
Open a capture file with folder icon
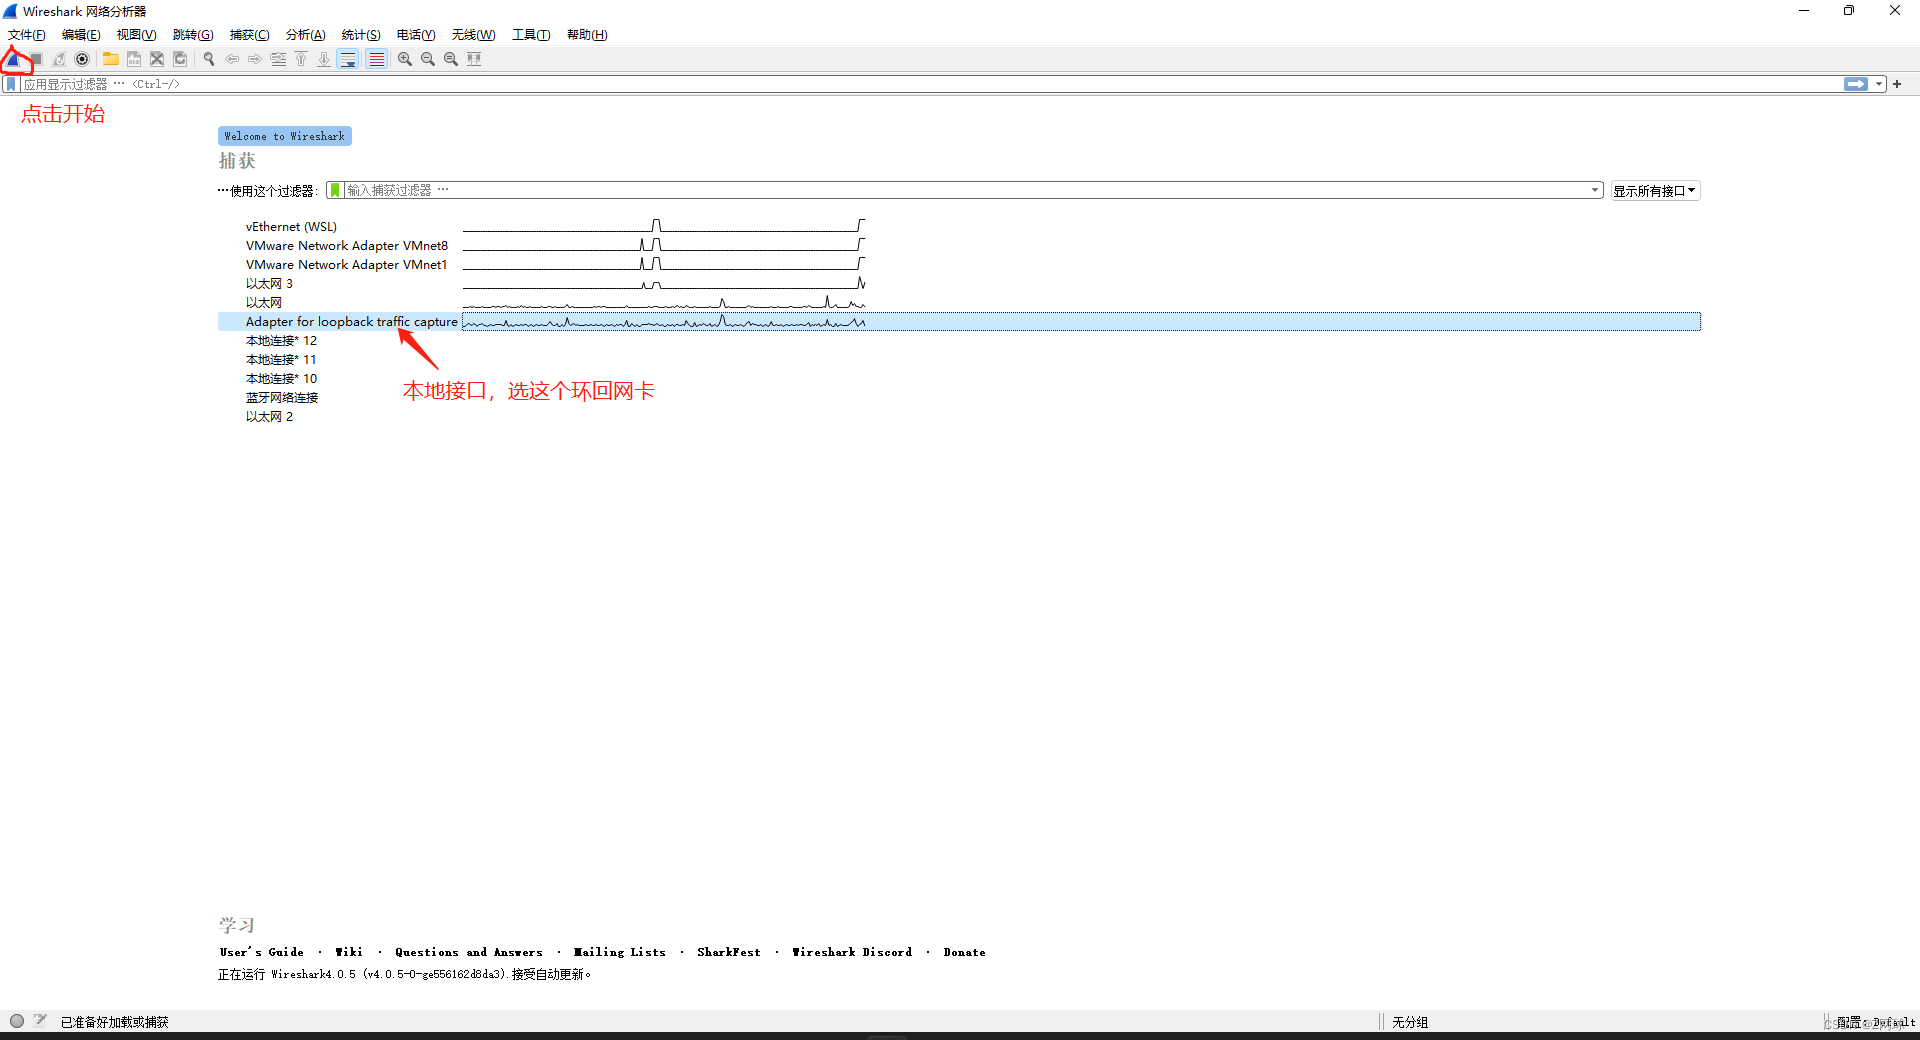111,59
